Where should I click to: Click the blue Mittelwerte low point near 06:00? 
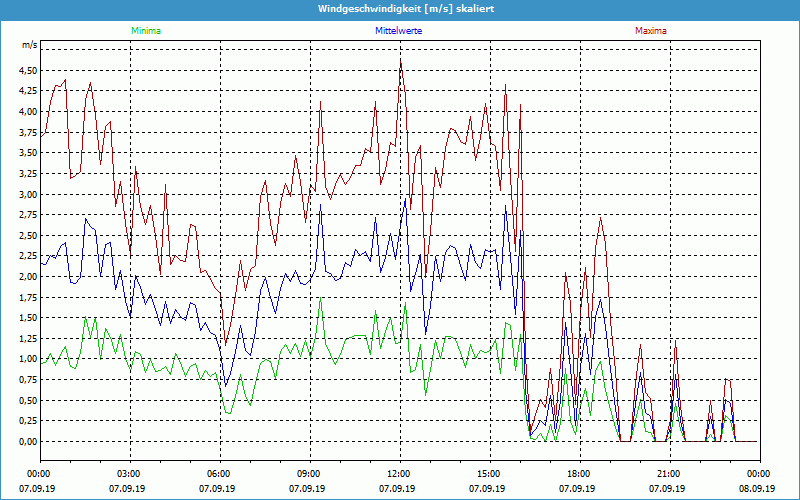[226, 385]
